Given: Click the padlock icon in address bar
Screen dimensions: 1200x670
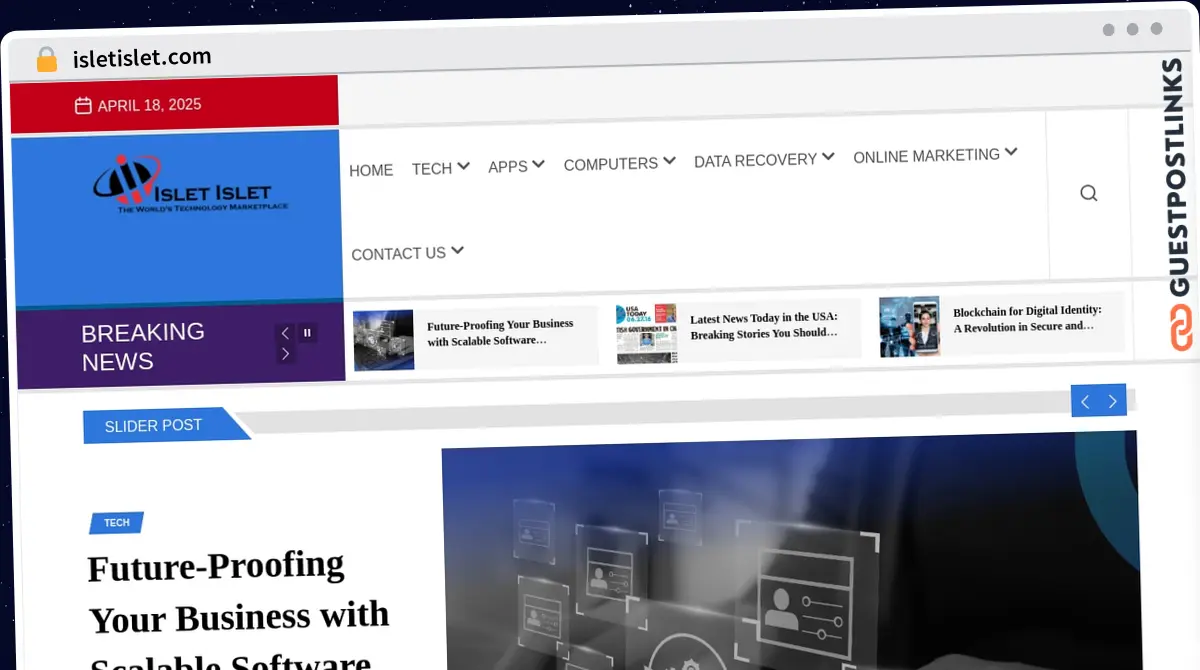Looking at the screenshot, I should click(46, 60).
